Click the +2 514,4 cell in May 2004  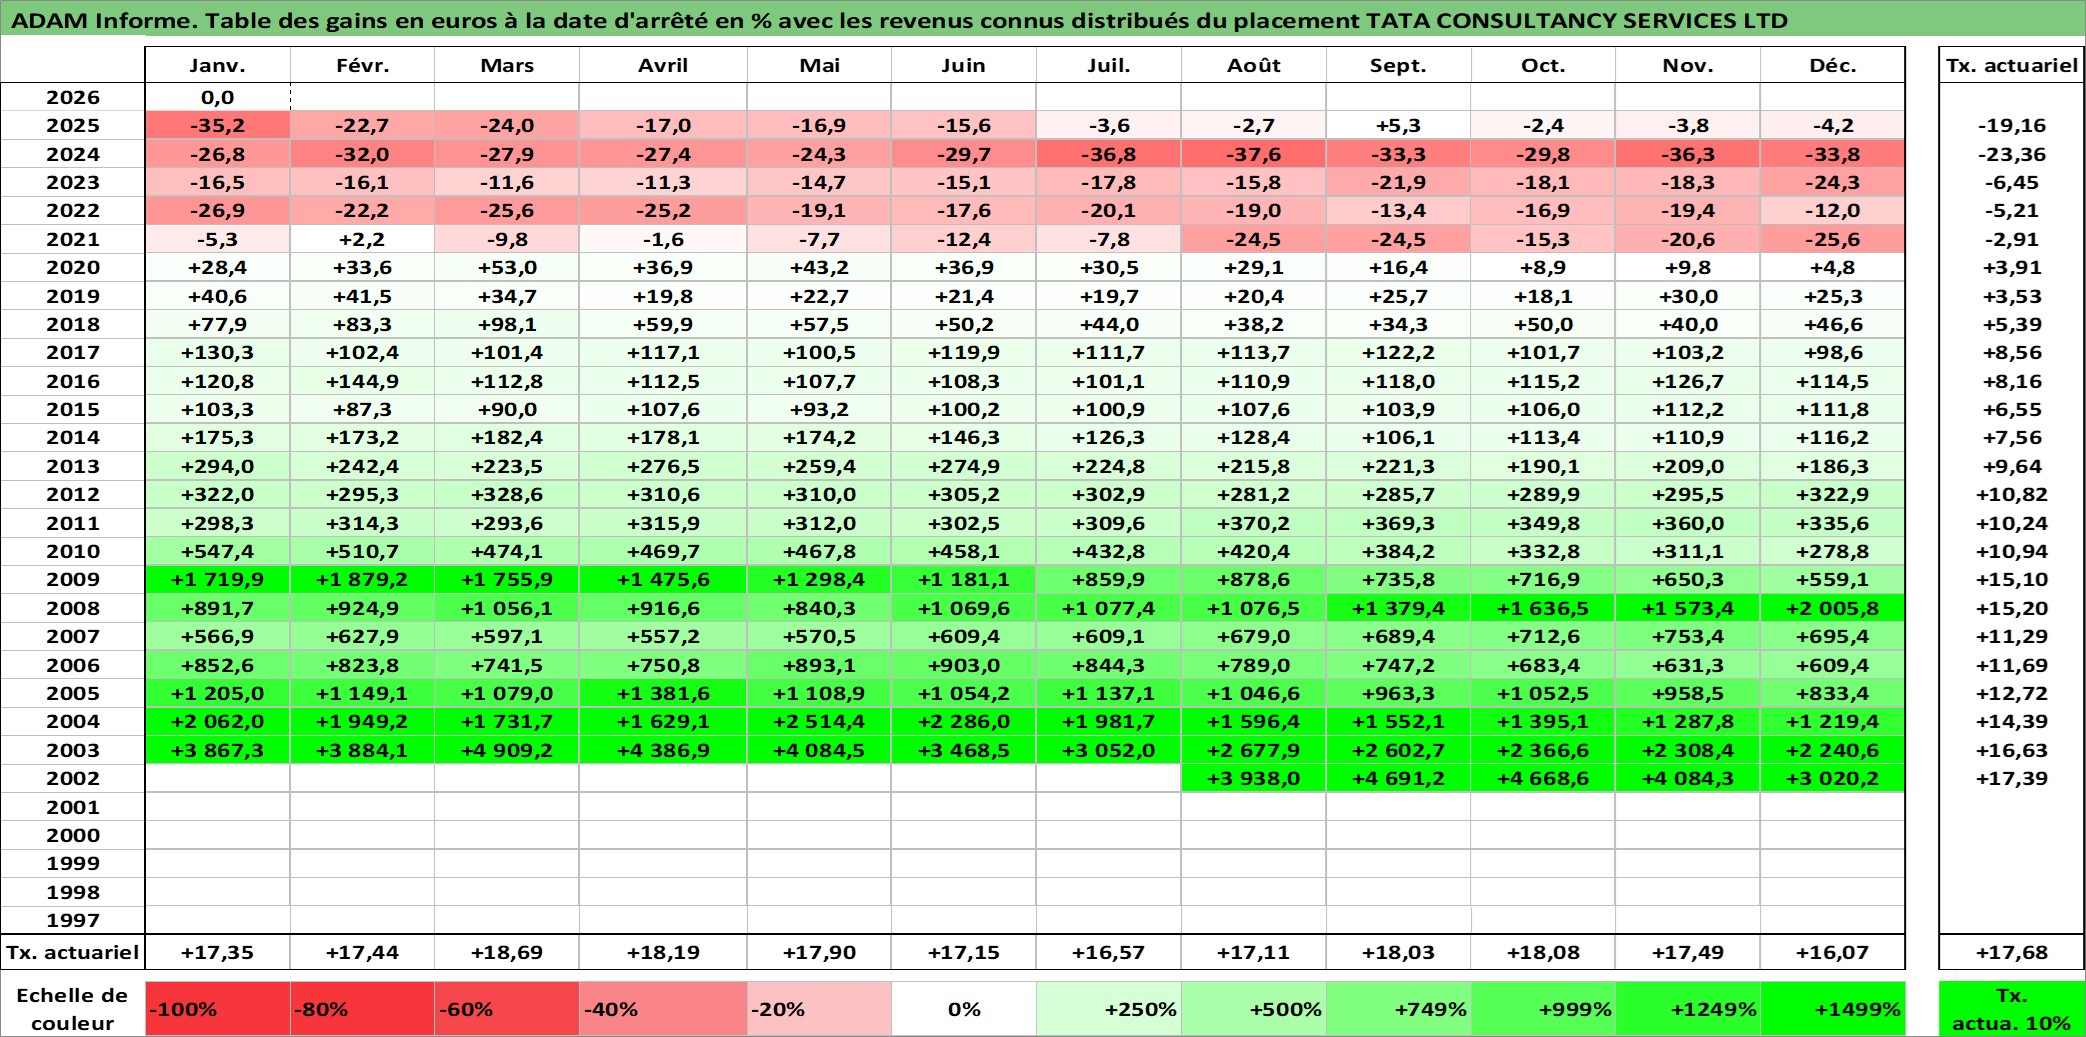[820, 721]
